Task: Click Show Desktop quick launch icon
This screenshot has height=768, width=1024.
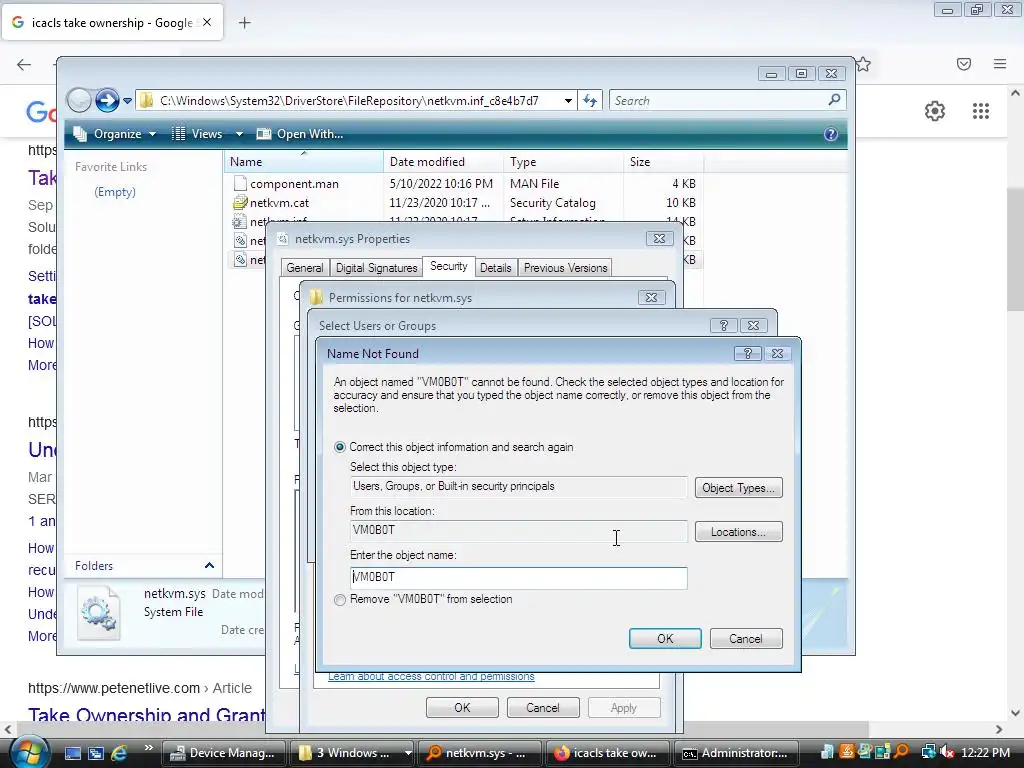Action: pos(72,753)
